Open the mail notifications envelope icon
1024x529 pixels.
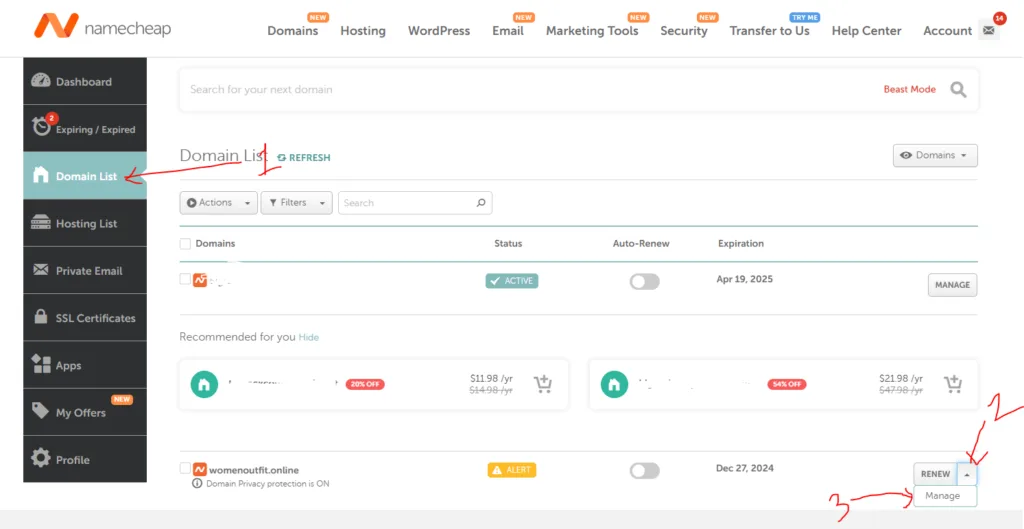(x=989, y=31)
